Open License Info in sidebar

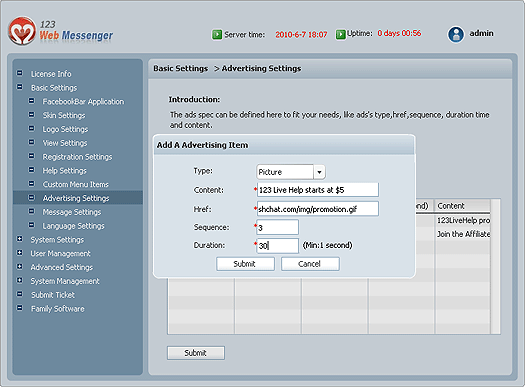[51, 74]
